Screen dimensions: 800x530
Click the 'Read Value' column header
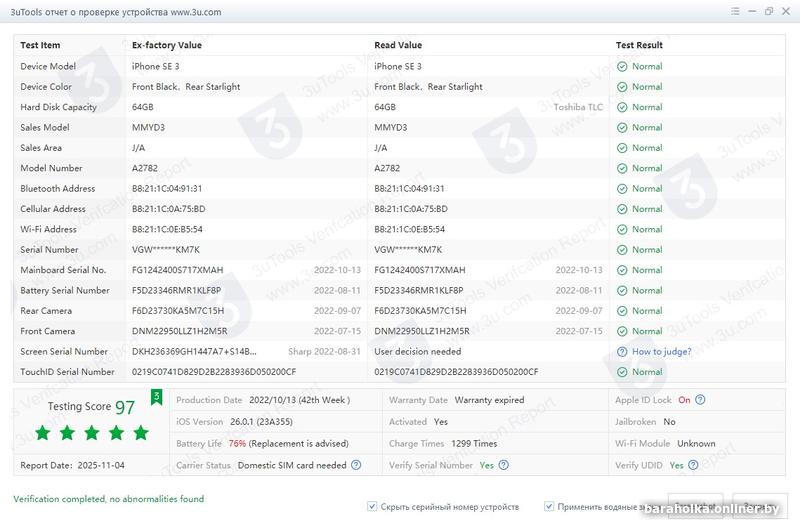click(398, 45)
